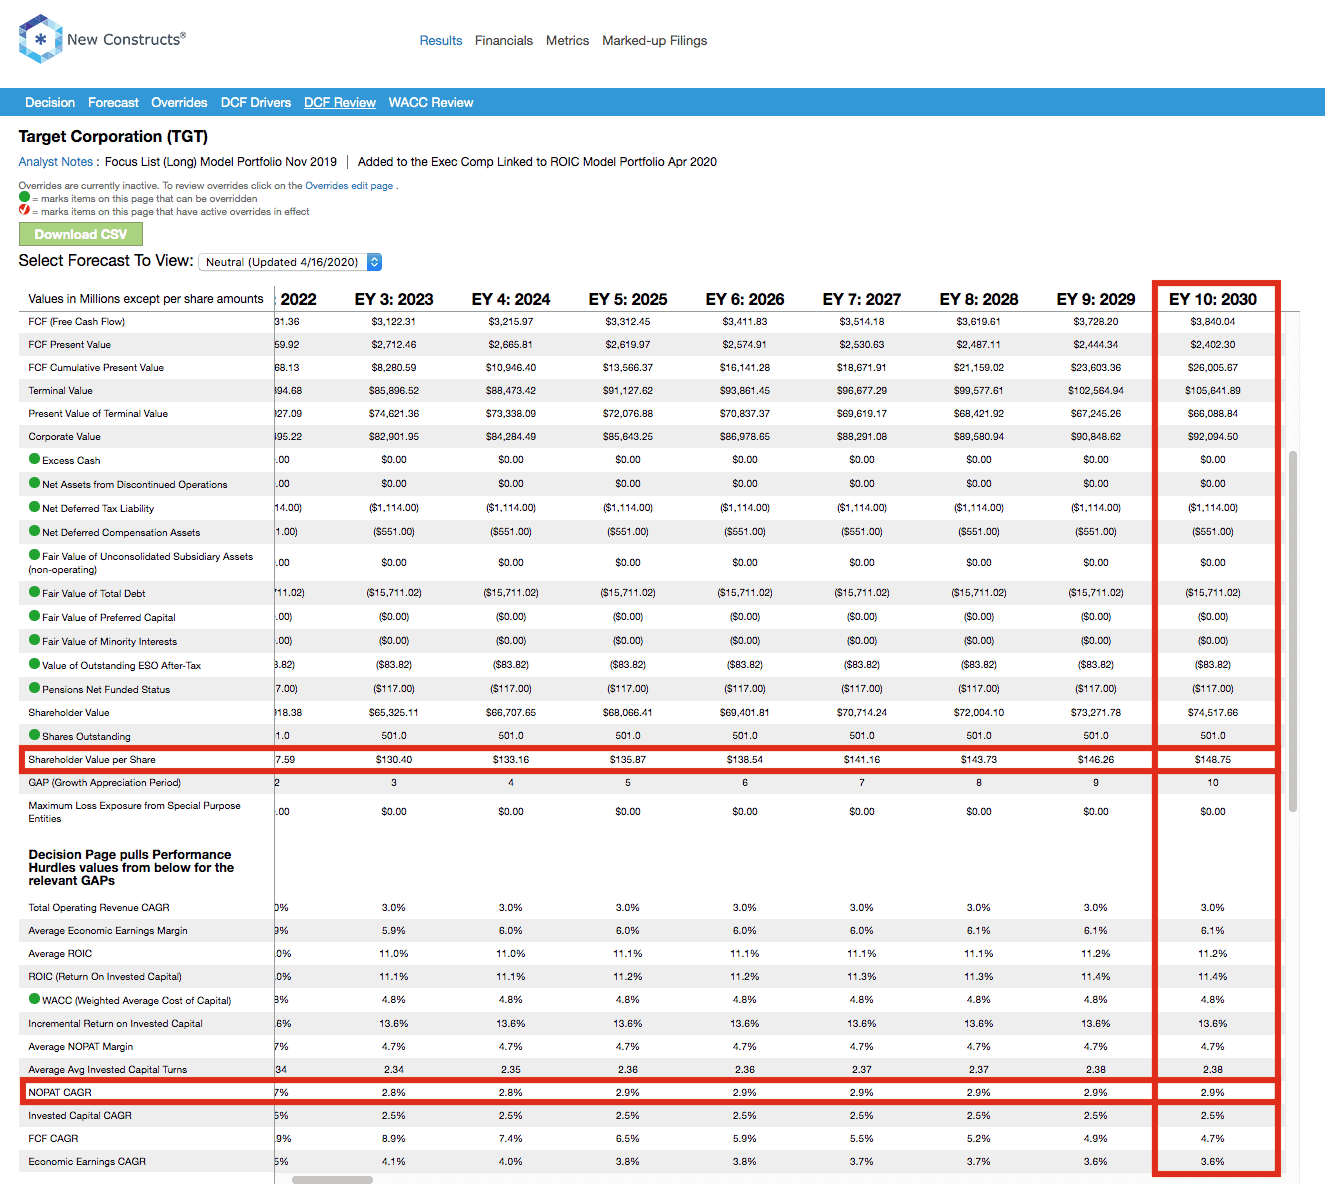Screen dimensions: 1325x1184
Task: Click the vertical scrollbar of the table
Action: coord(1293,630)
